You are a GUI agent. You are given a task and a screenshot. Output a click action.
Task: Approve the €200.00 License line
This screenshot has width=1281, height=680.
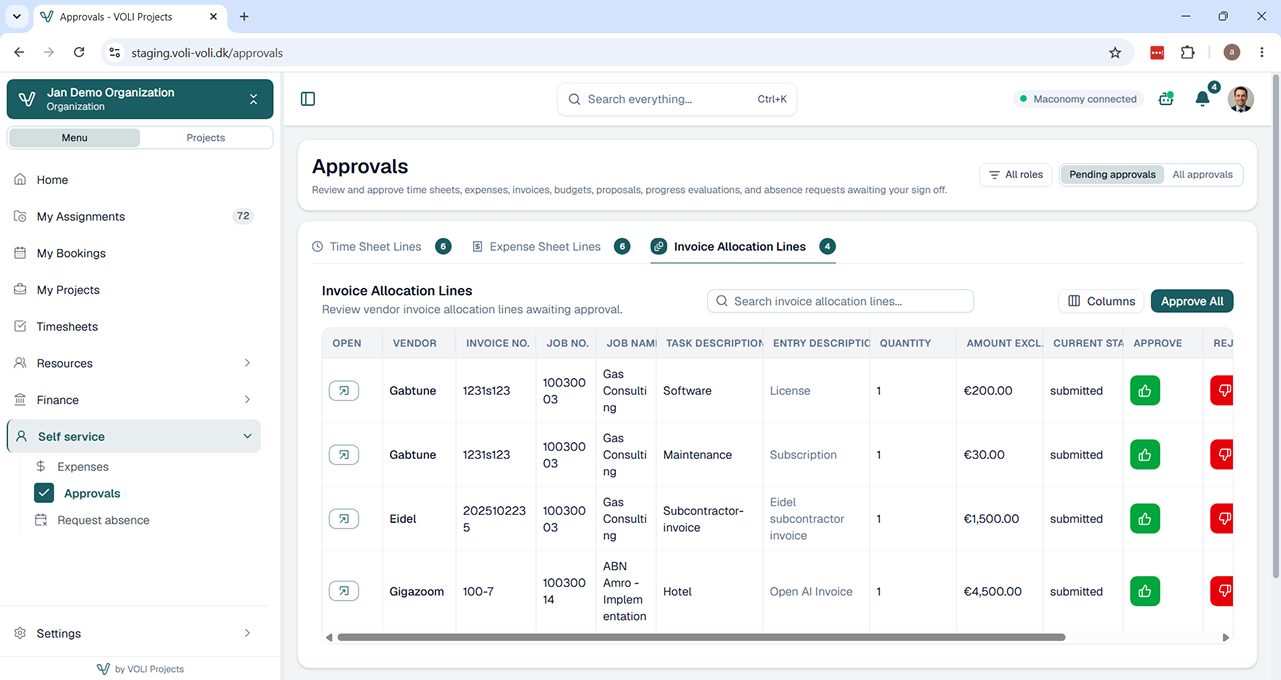pos(1145,391)
